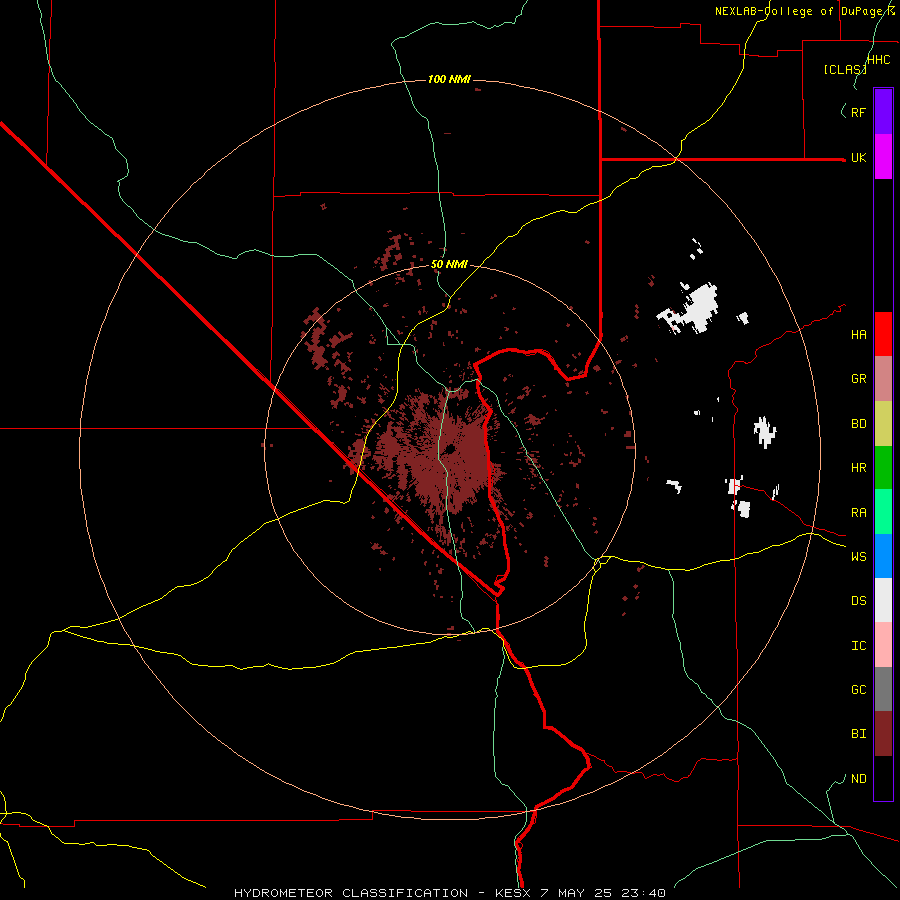Select the "BD" legend label text
This screenshot has height=900, width=900.
pos(858,424)
